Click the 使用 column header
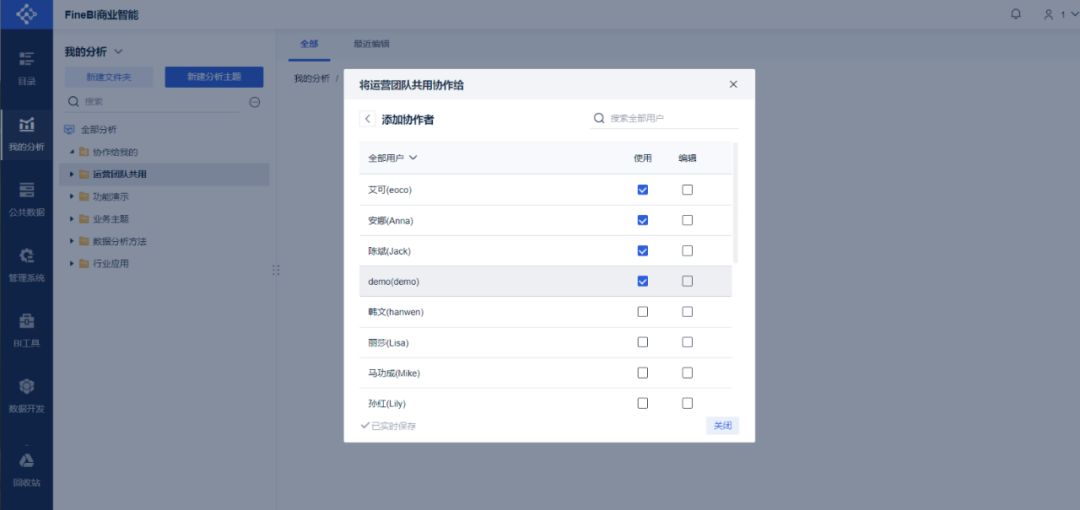This screenshot has width=1080, height=510. tap(643, 158)
